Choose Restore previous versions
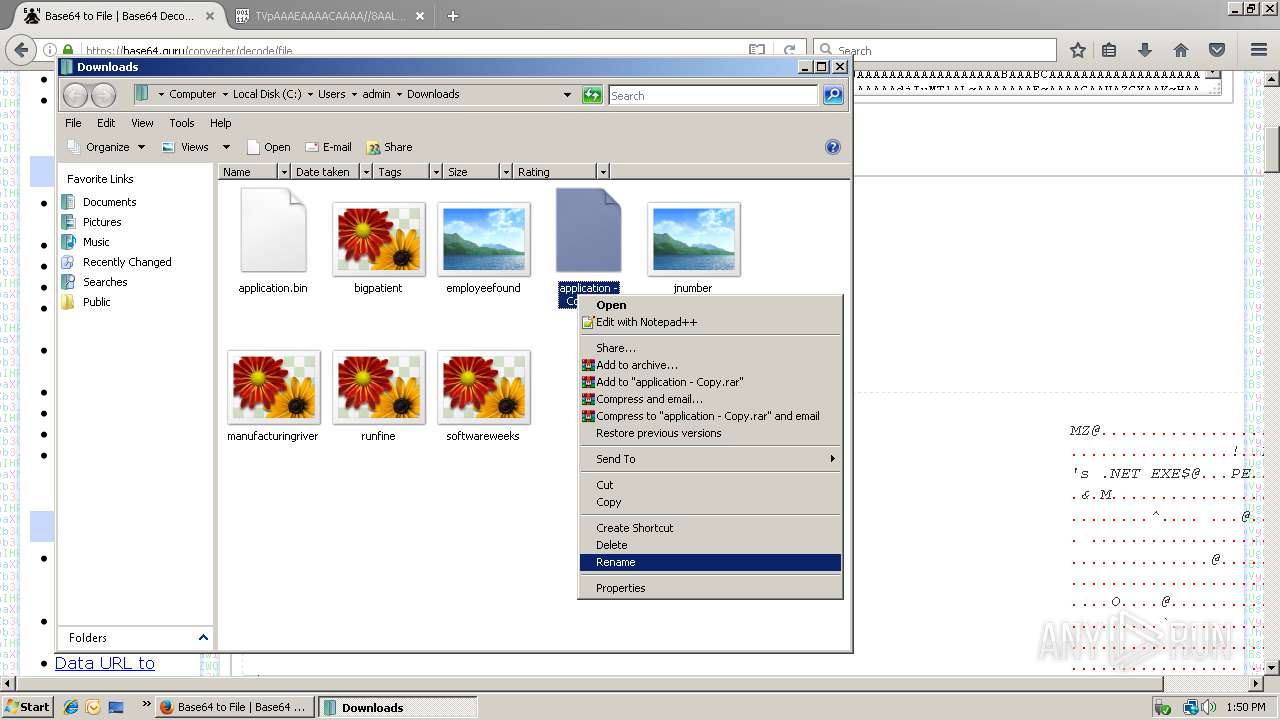 click(x=710, y=433)
